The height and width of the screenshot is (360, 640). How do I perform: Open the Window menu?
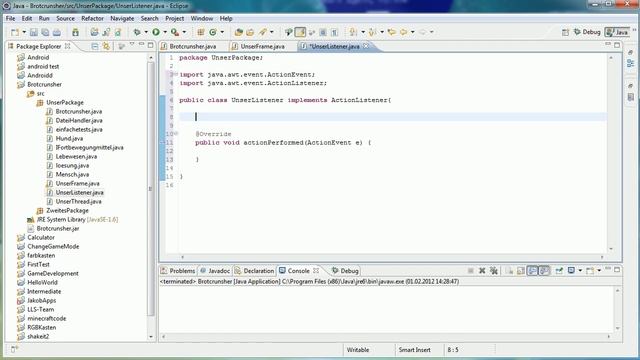(x=202, y=18)
